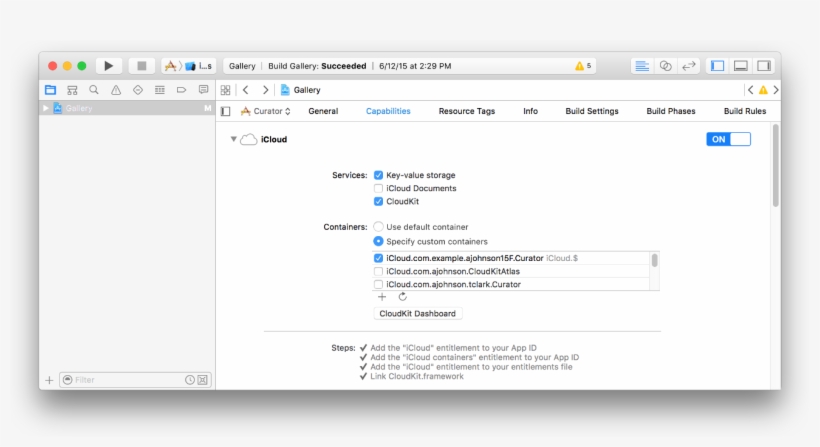The image size is (820, 447).
Task: Uncheck iCloud.com.example.ajohnson15F.Curator container
Action: [378, 258]
